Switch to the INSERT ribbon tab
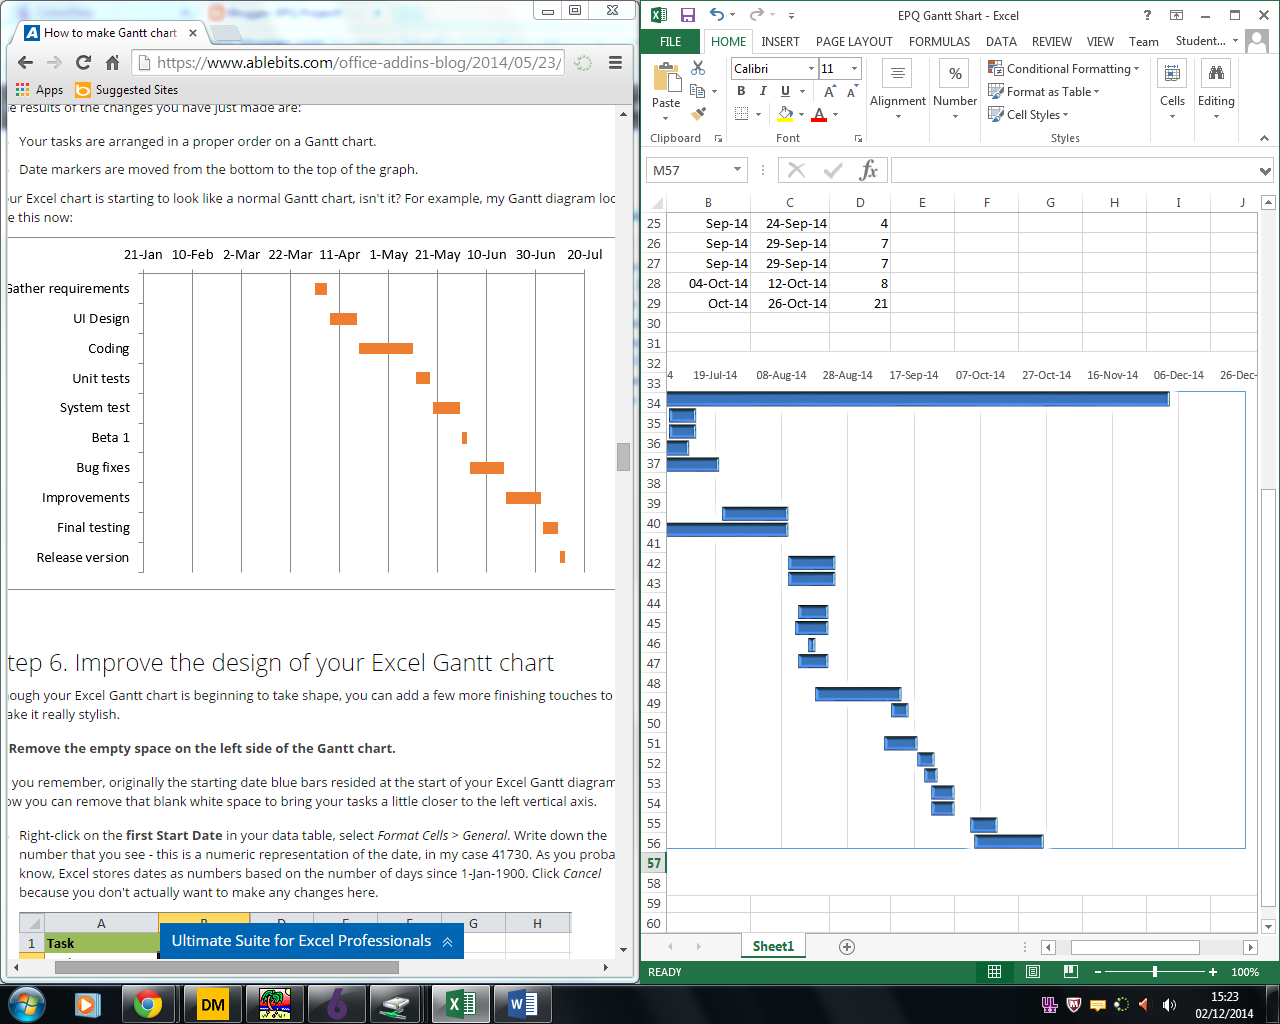Screen dimensions: 1280x1024 [x=780, y=42]
